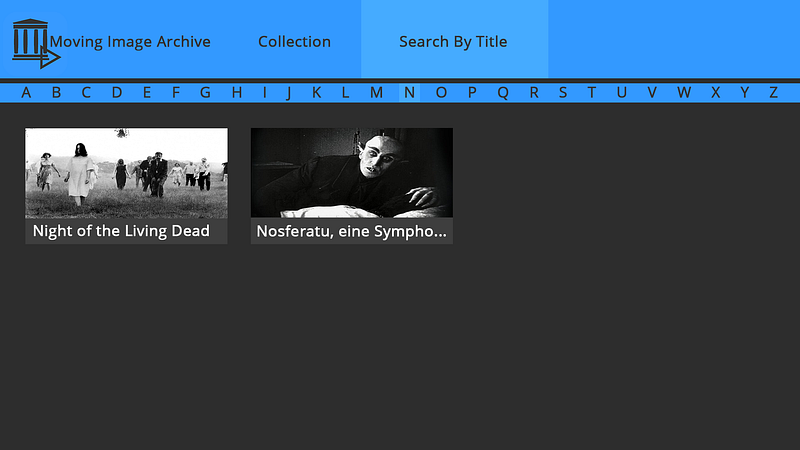Filter titles by letter Z
This screenshot has width=800, height=450.
coord(773,92)
